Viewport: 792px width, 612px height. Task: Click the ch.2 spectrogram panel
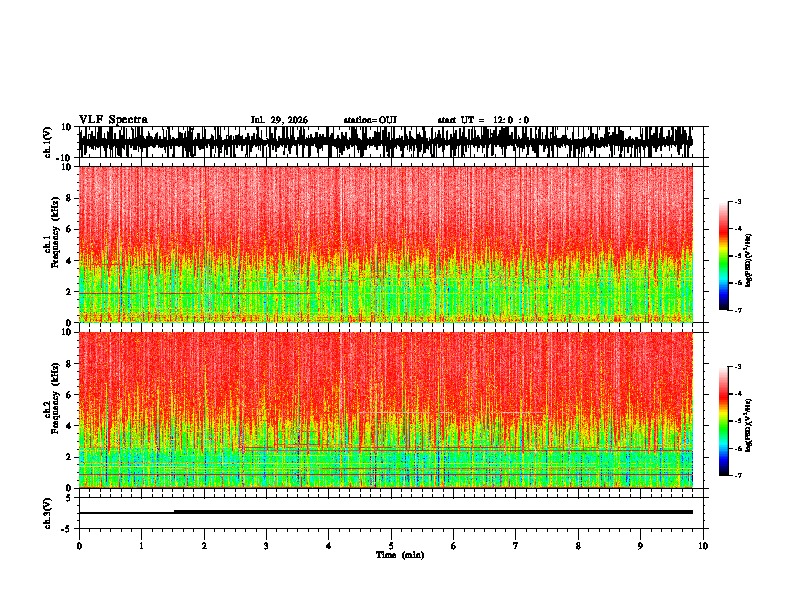(x=386, y=410)
